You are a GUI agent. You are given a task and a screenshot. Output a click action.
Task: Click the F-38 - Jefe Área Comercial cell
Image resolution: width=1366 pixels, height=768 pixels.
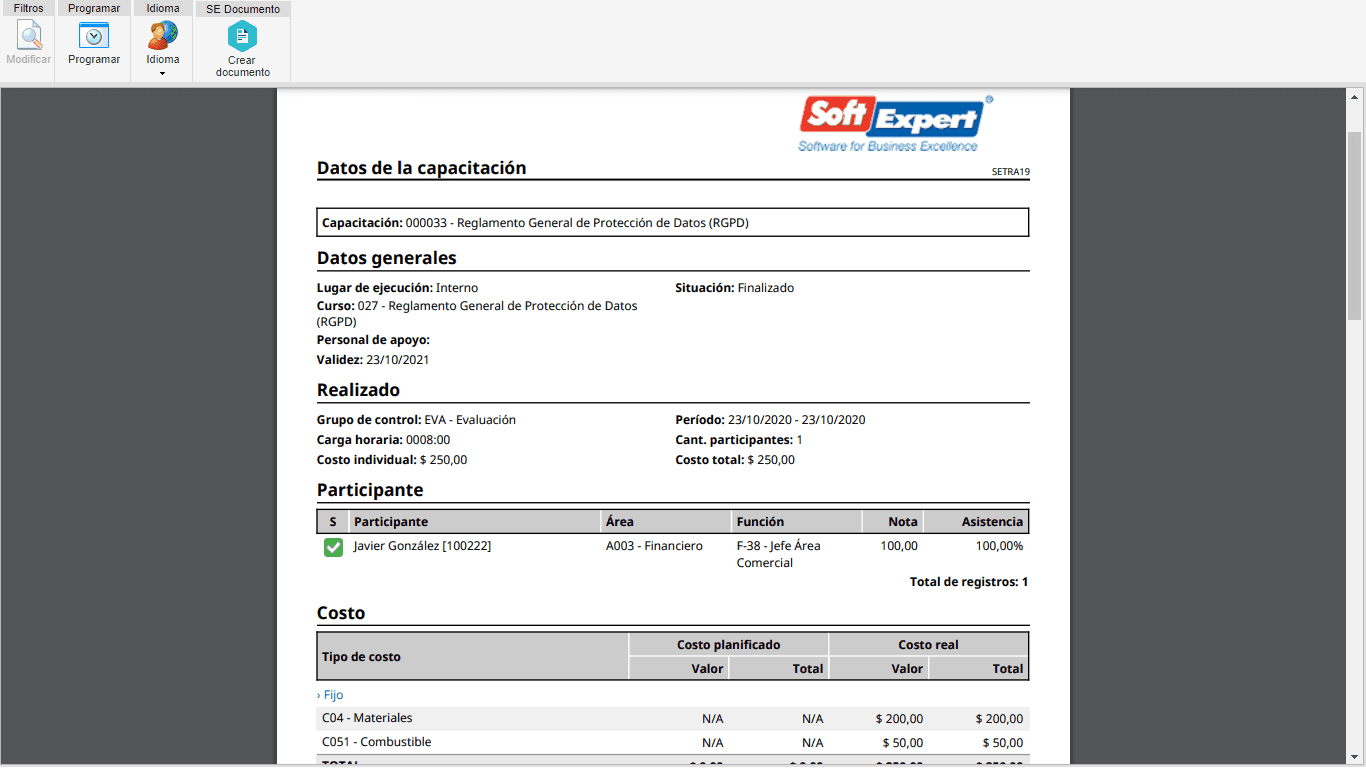(779, 555)
